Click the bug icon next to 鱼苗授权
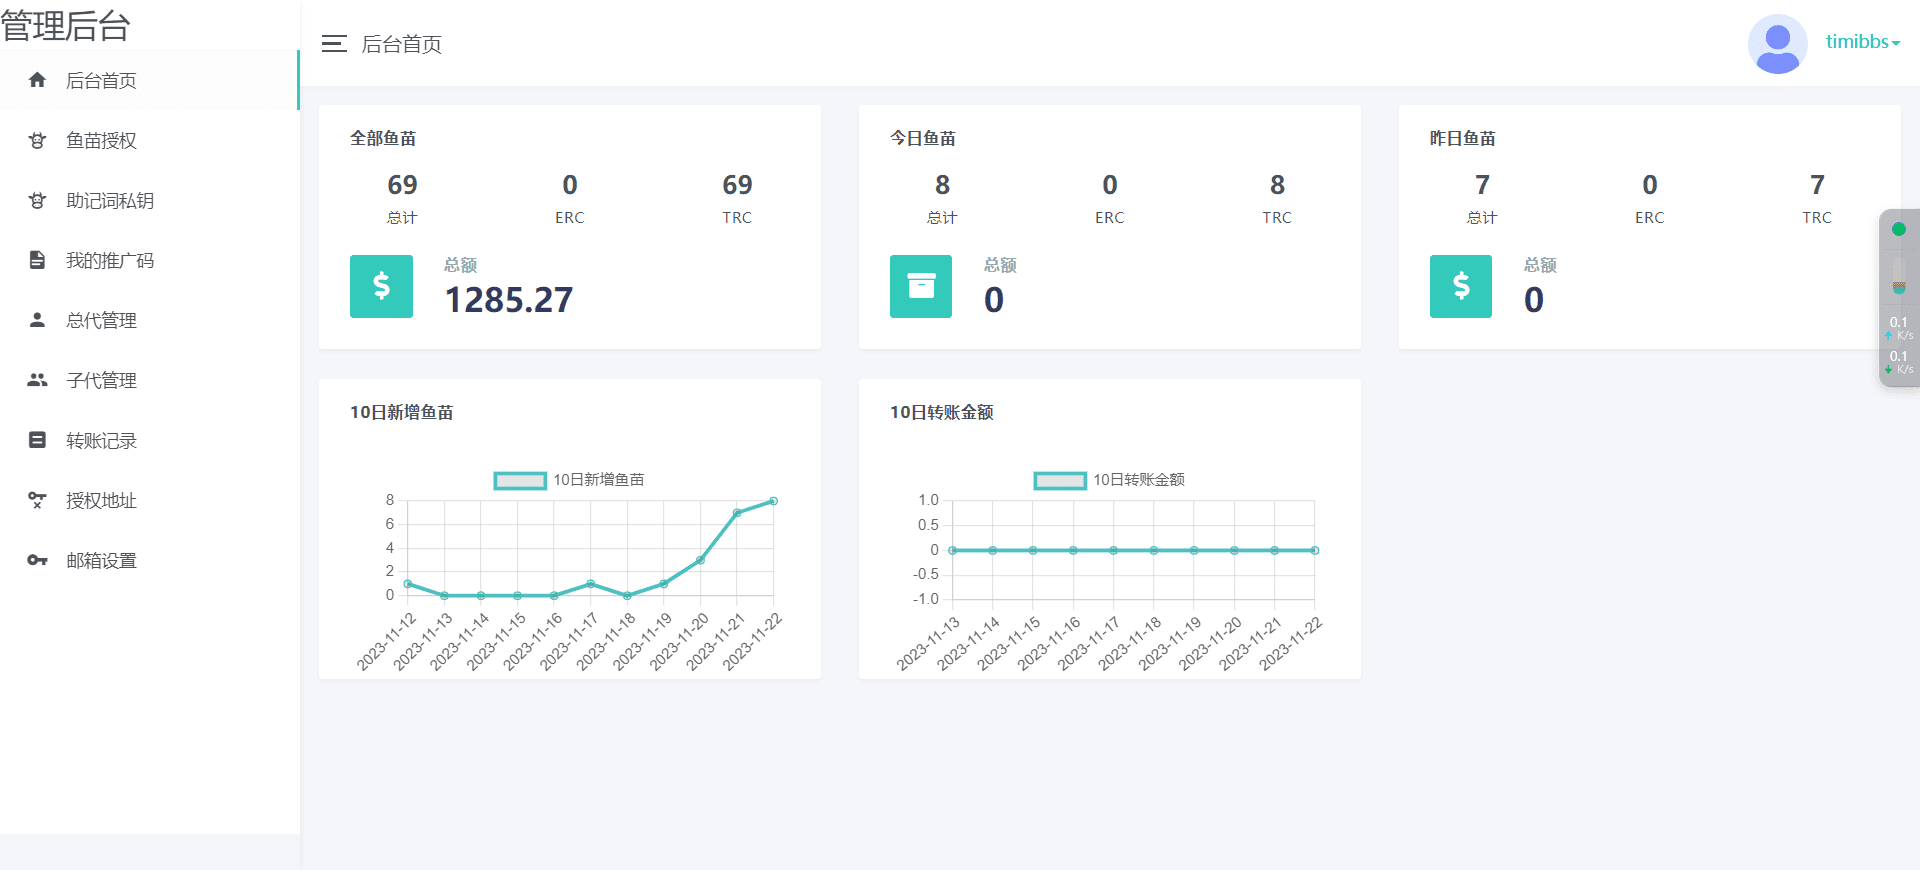 (x=37, y=141)
